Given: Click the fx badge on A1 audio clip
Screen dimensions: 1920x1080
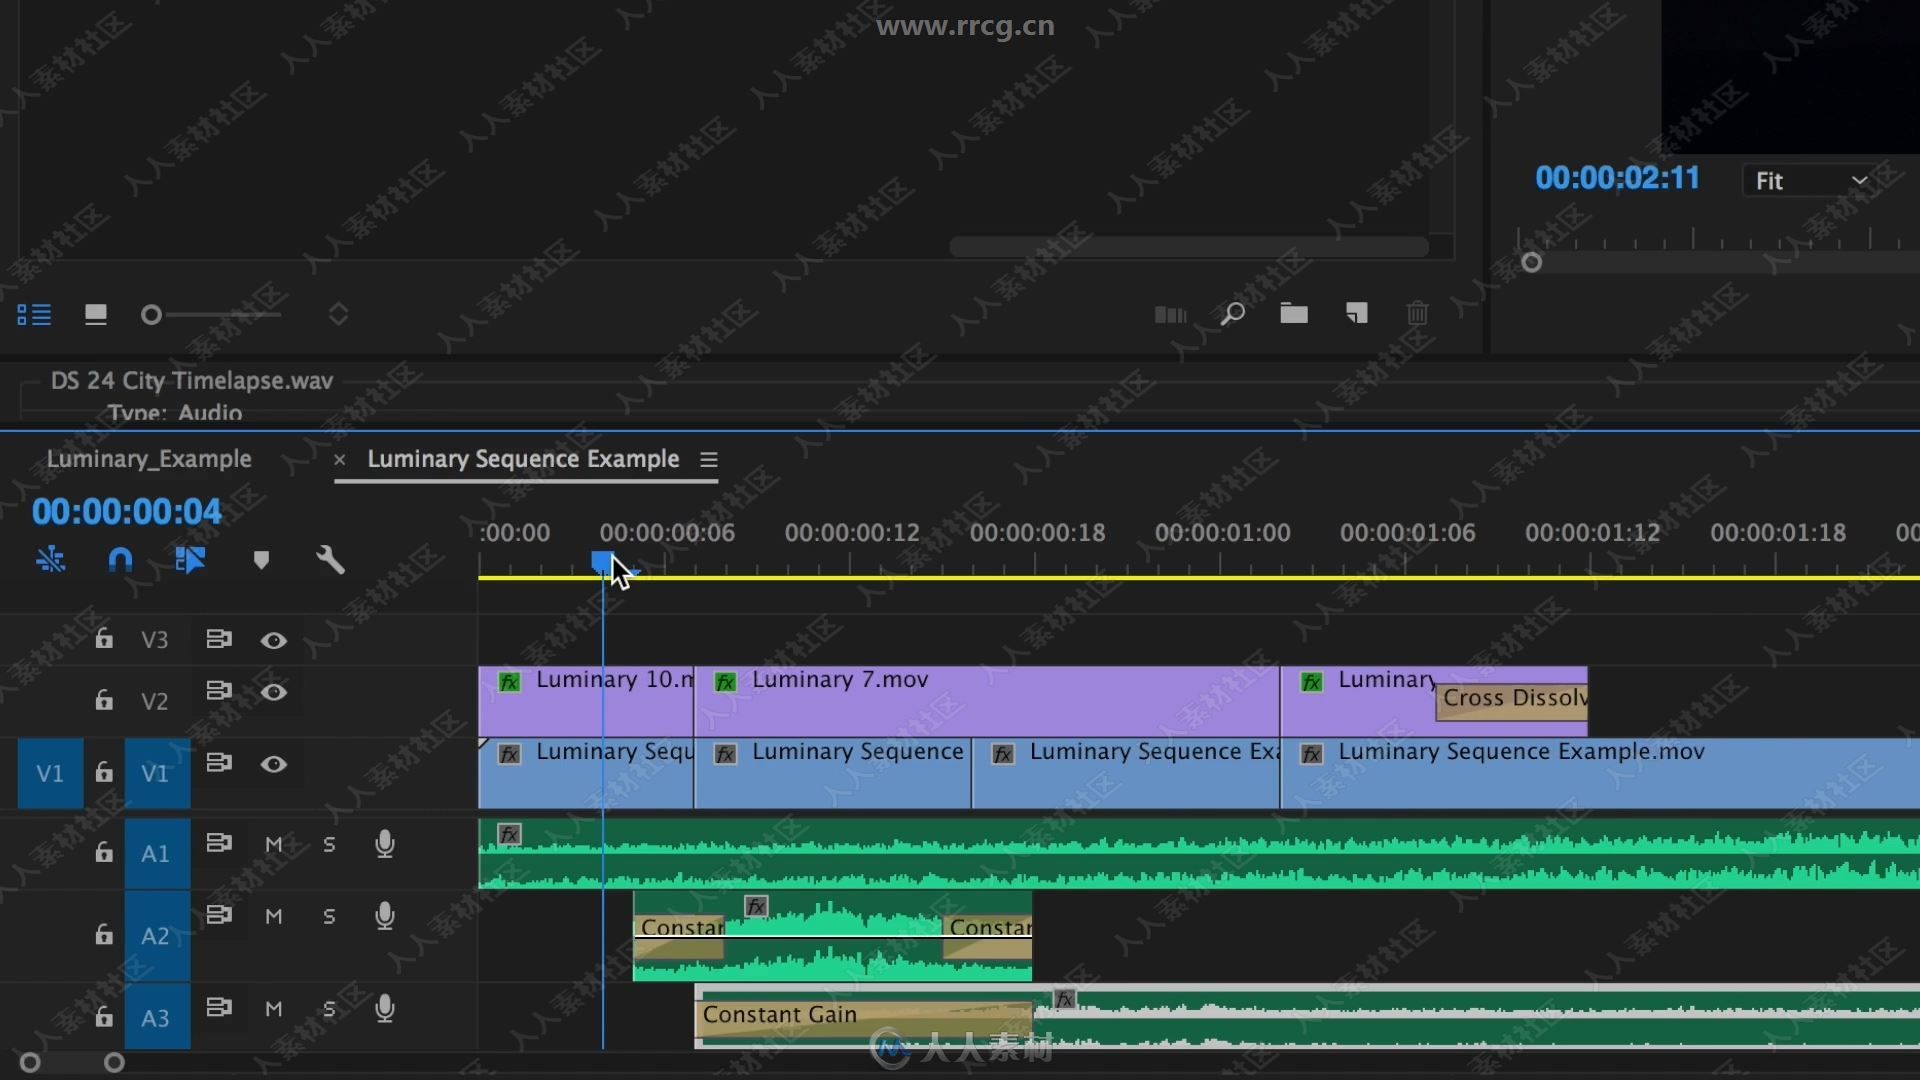Looking at the screenshot, I should click(510, 834).
